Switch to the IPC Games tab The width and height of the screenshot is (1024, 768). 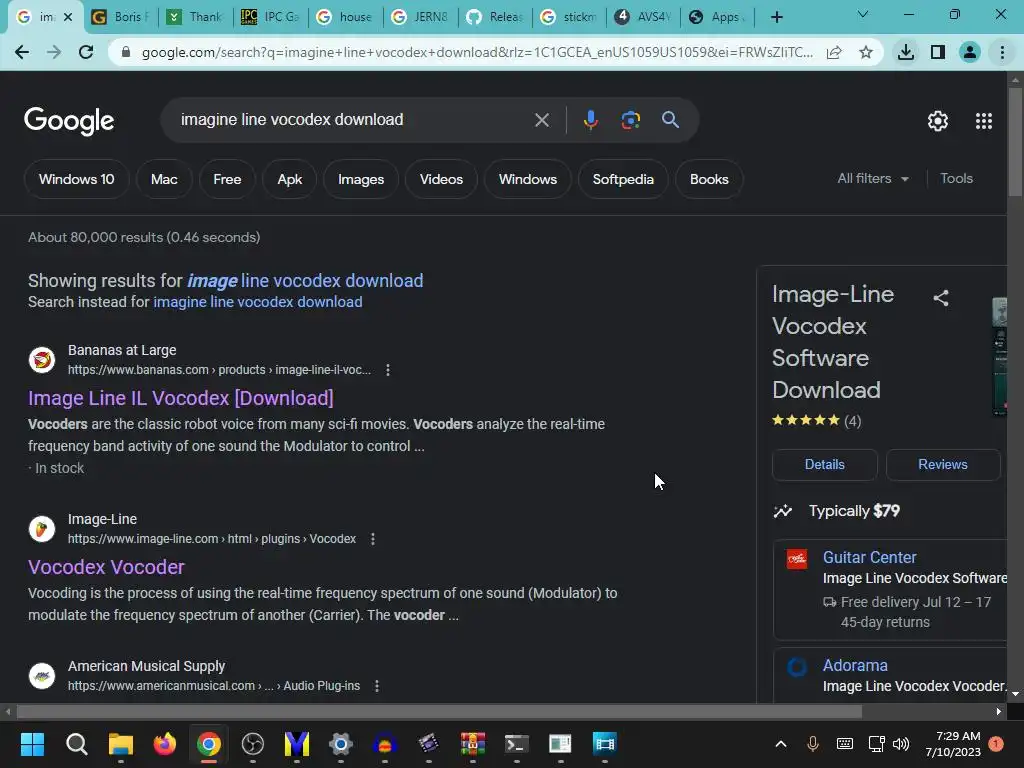tap(270, 17)
